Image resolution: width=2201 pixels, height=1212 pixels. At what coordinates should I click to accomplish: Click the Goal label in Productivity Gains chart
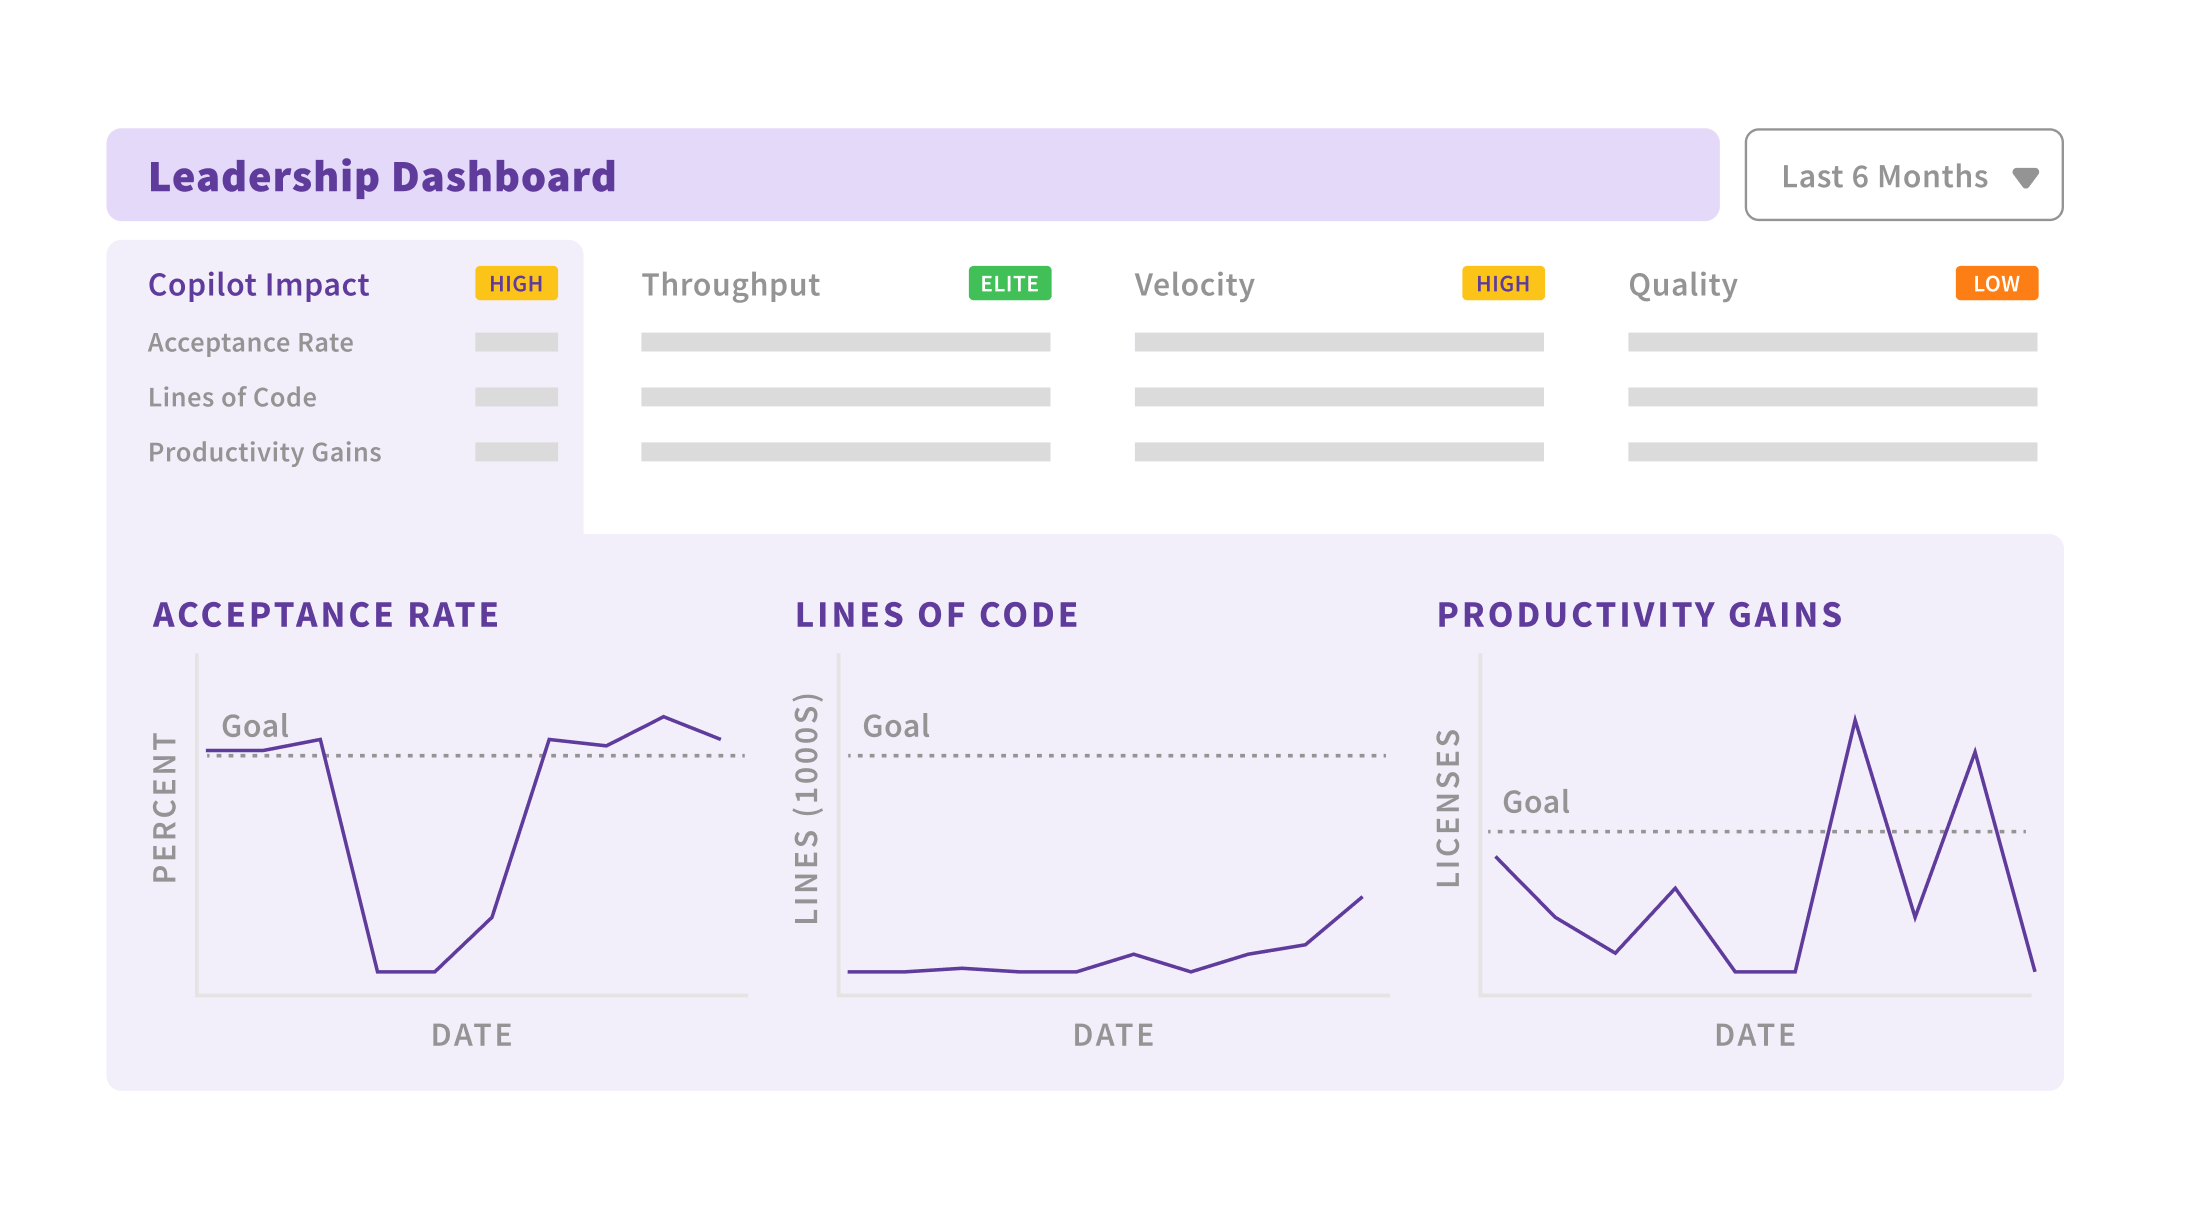click(x=1536, y=802)
